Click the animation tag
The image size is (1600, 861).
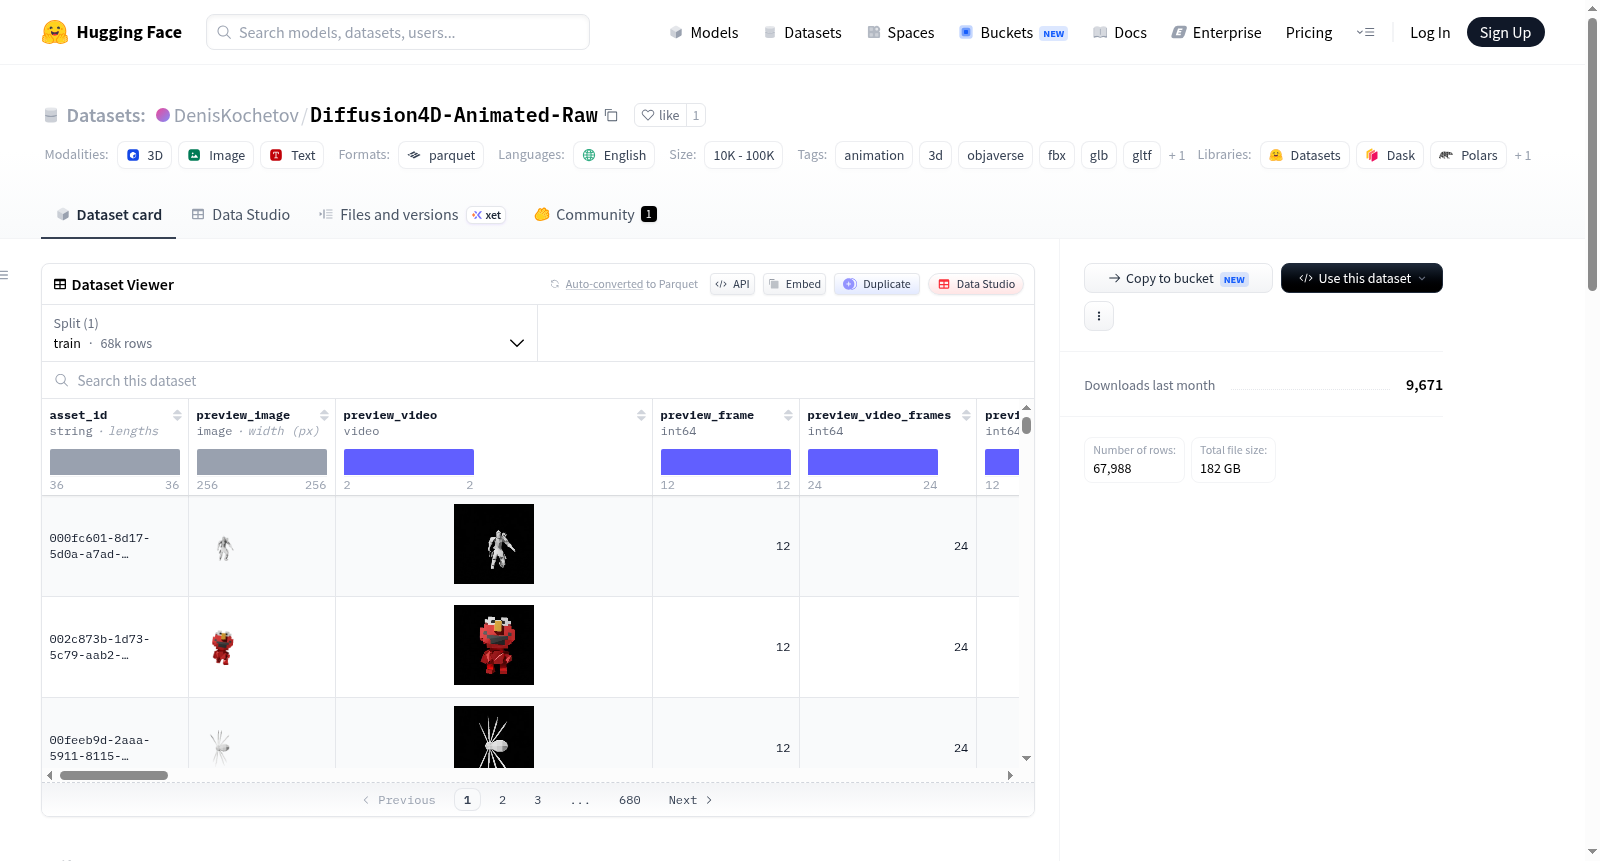(x=874, y=155)
